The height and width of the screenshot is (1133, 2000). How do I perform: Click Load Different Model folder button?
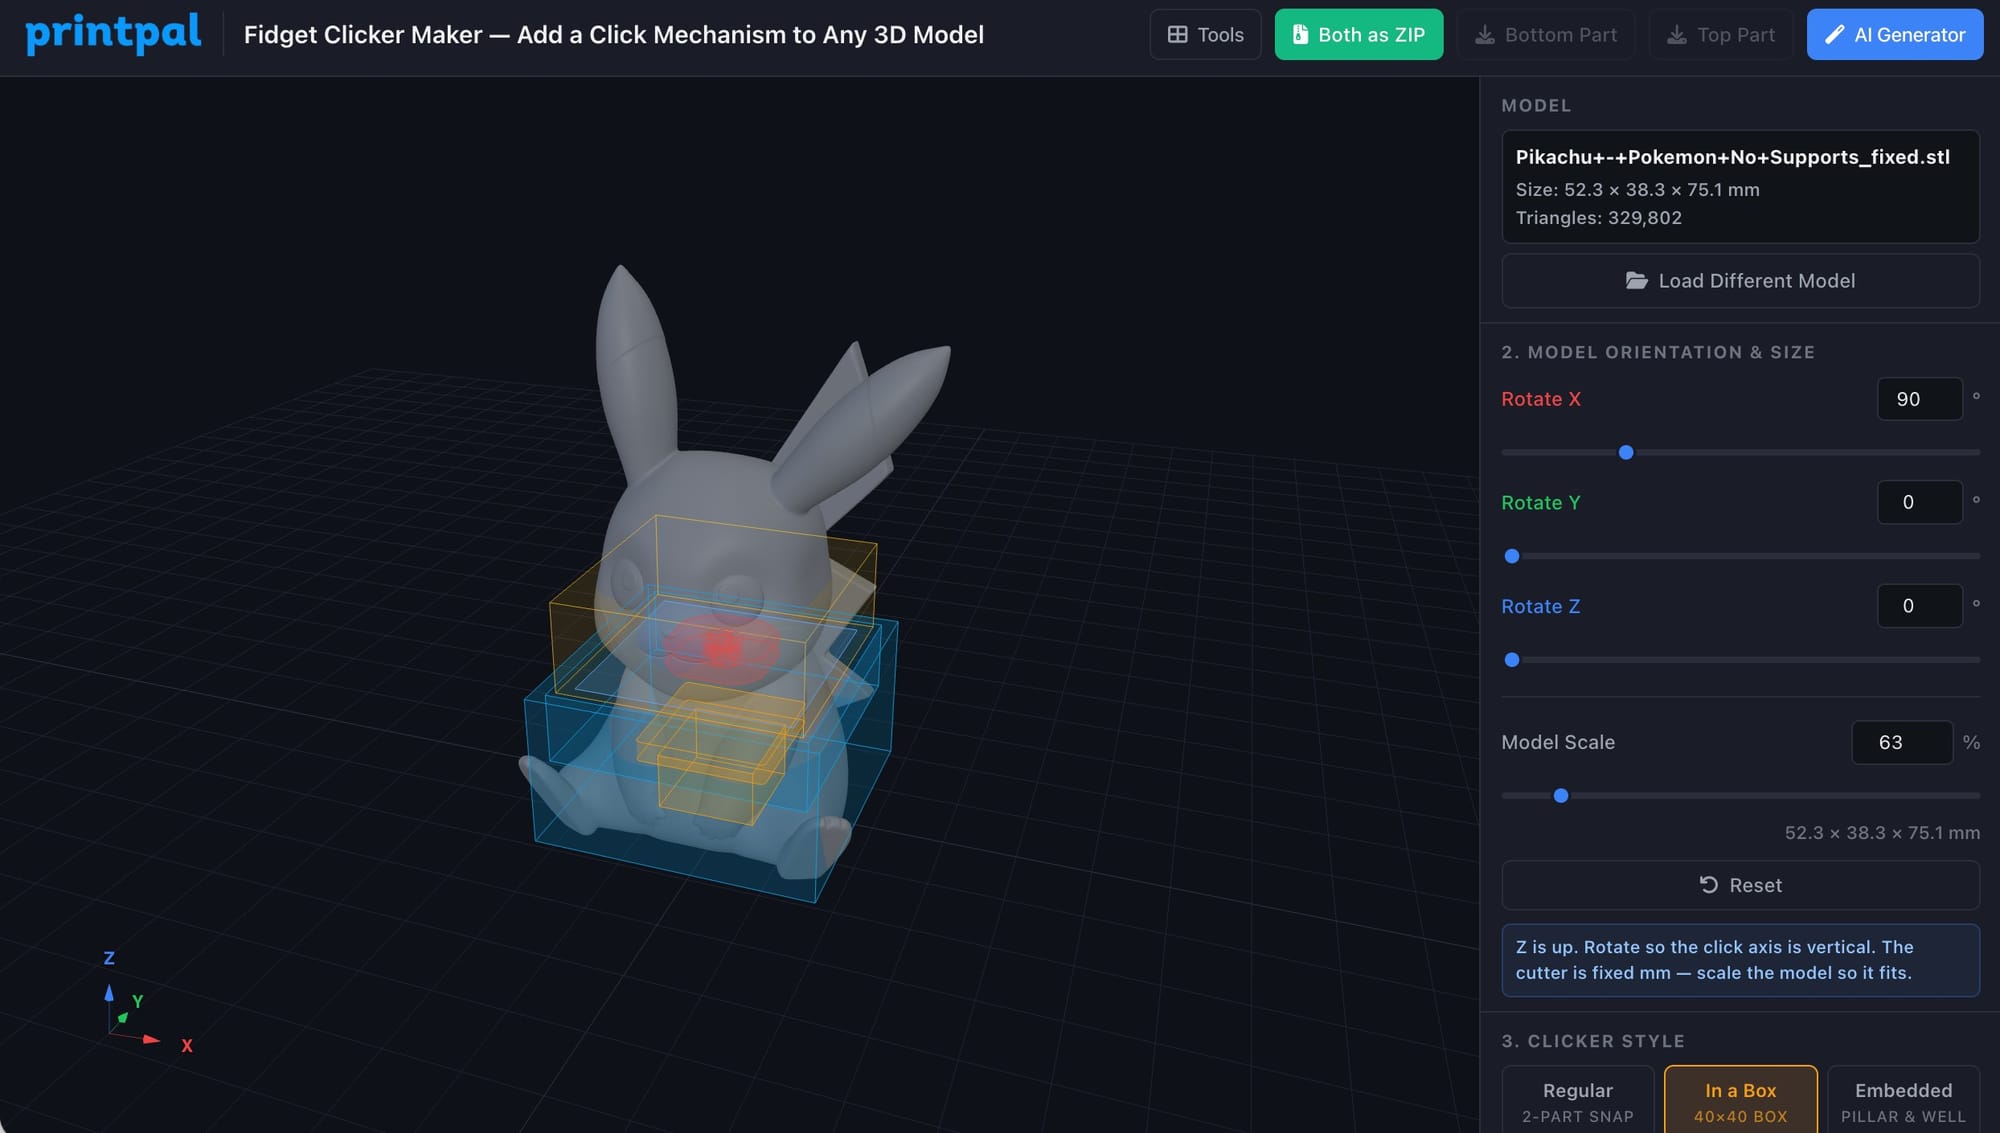pyautogui.click(x=1740, y=281)
